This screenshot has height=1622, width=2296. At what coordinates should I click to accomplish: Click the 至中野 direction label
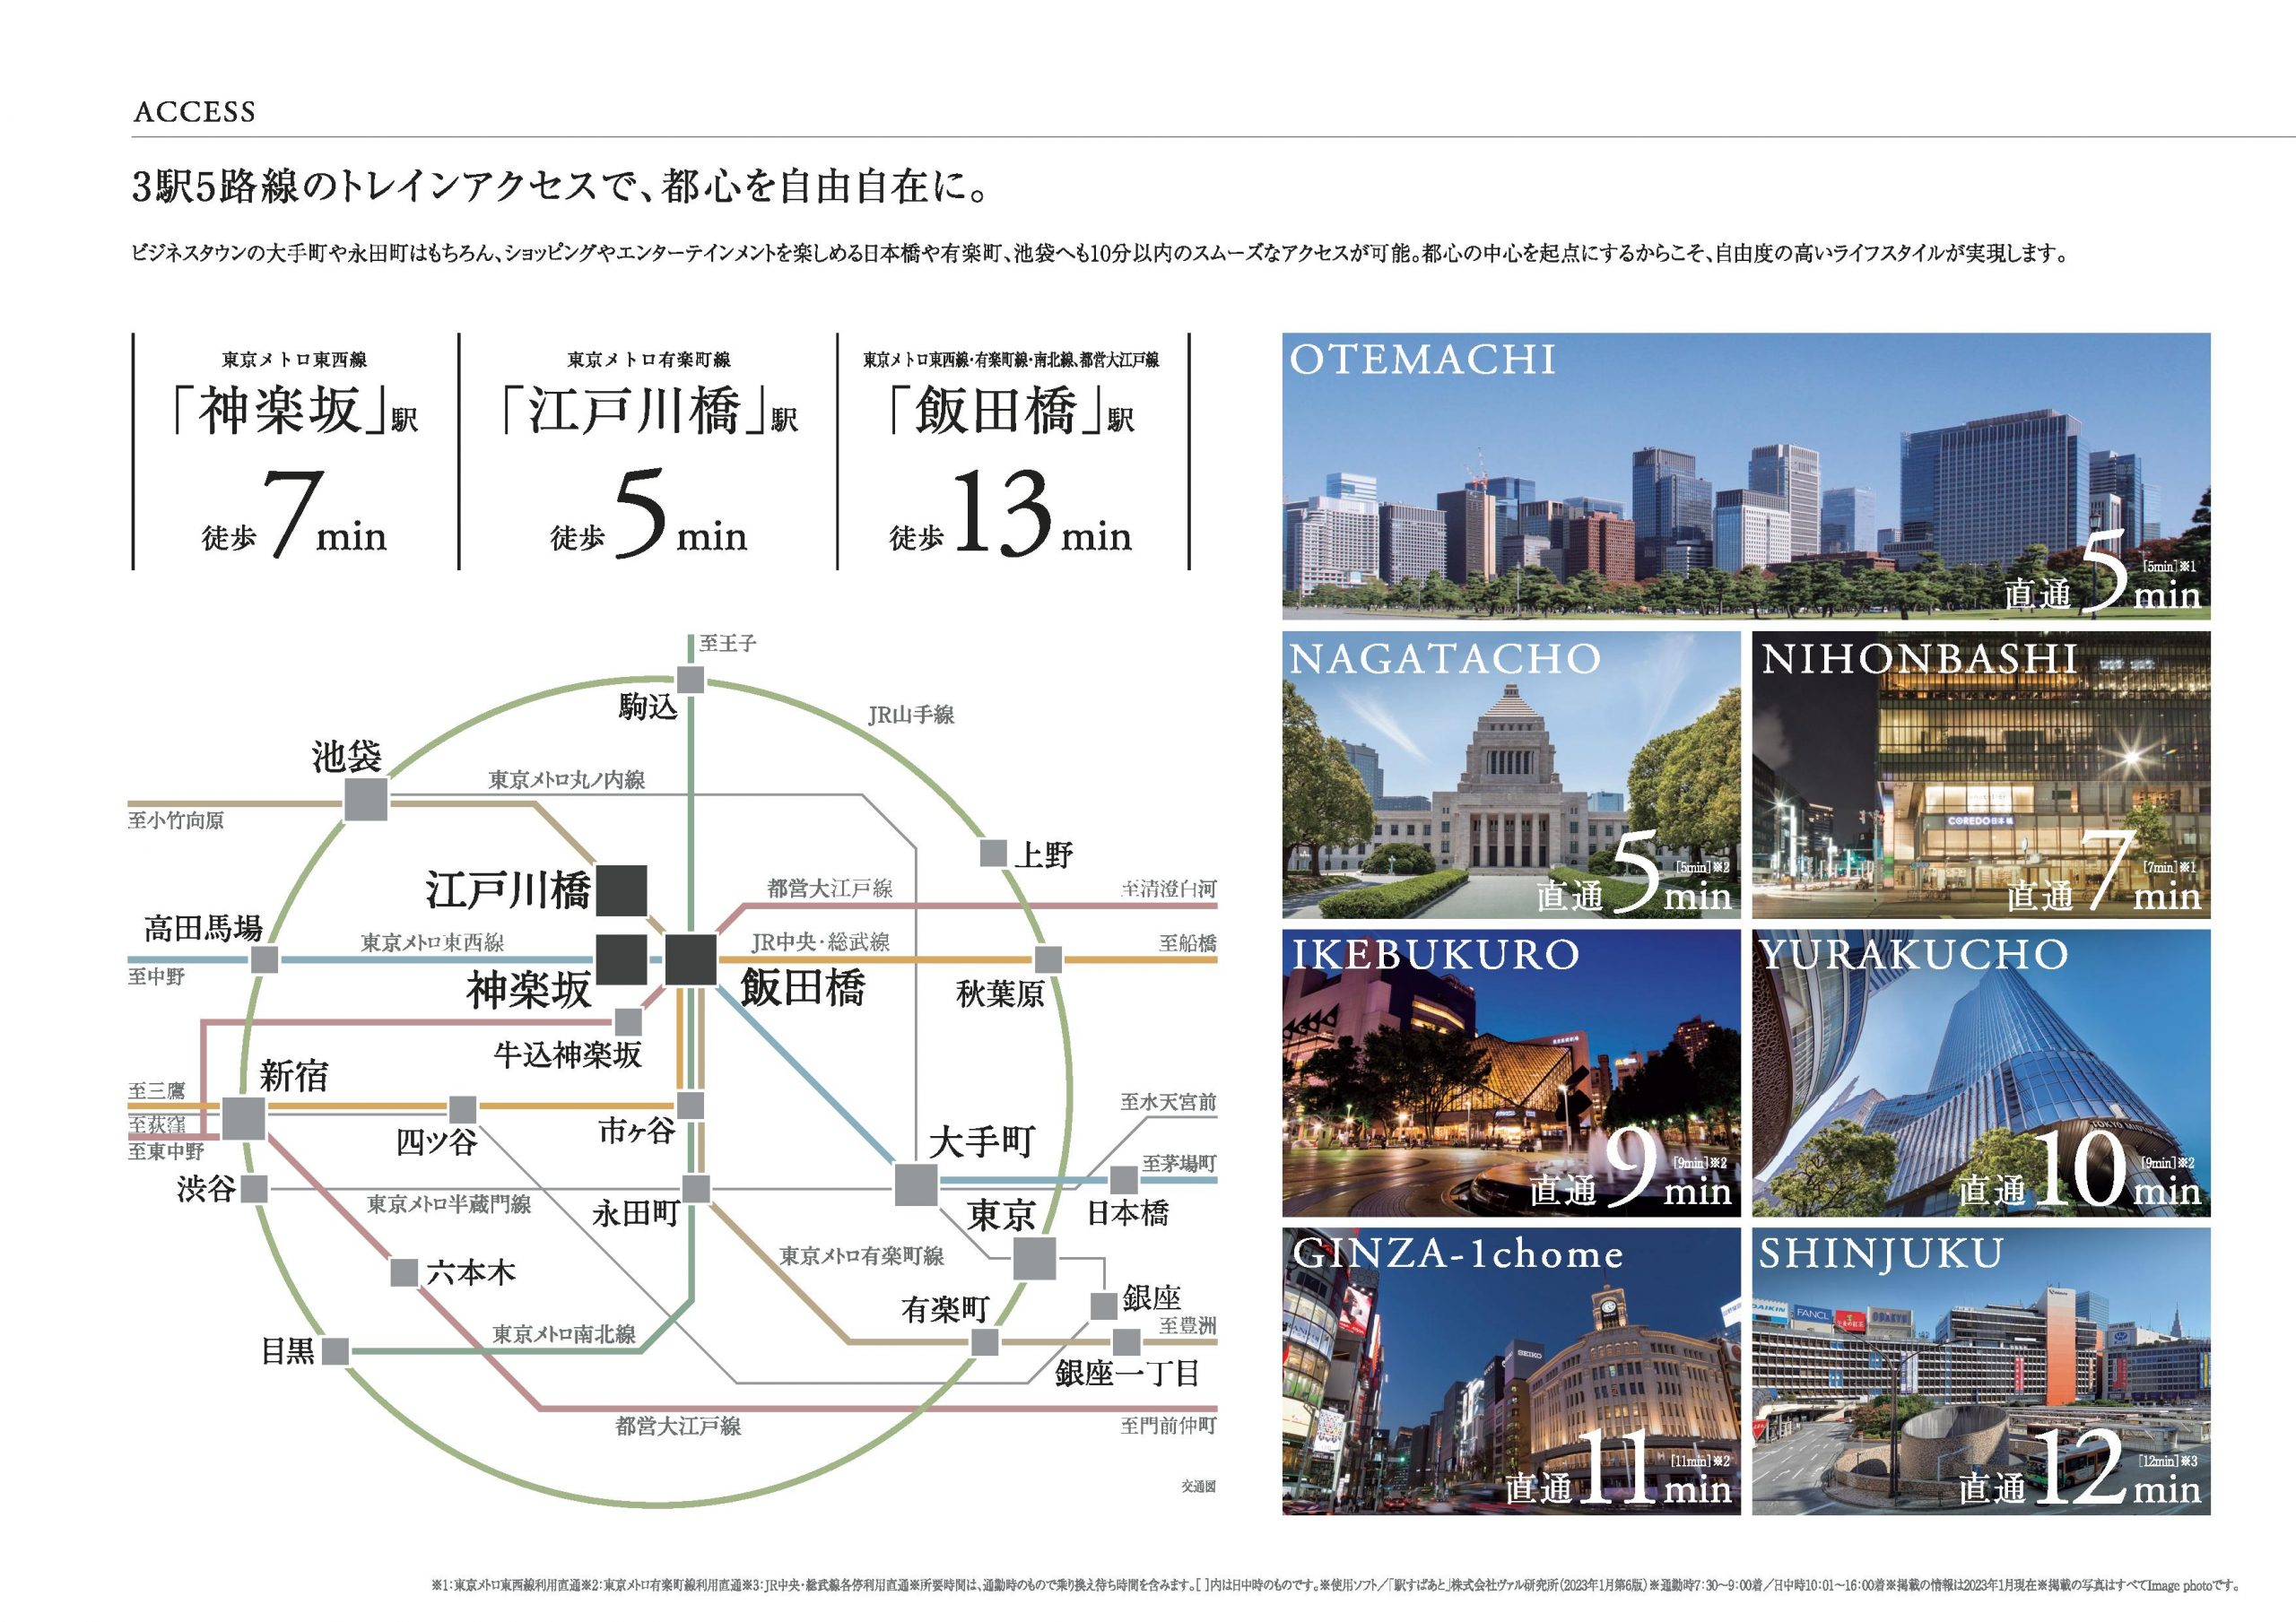[x=156, y=976]
